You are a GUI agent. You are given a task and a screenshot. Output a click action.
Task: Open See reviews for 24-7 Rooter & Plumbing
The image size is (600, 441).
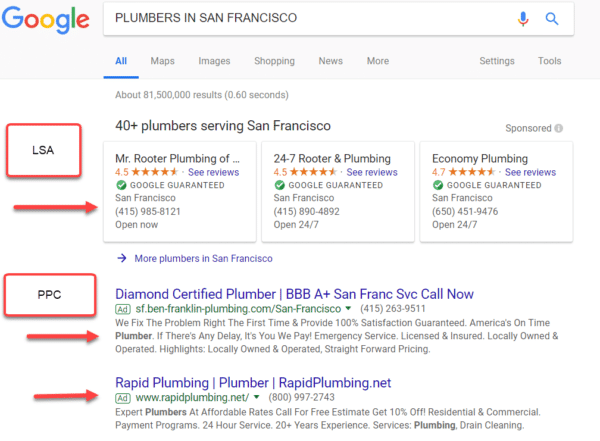point(372,172)
